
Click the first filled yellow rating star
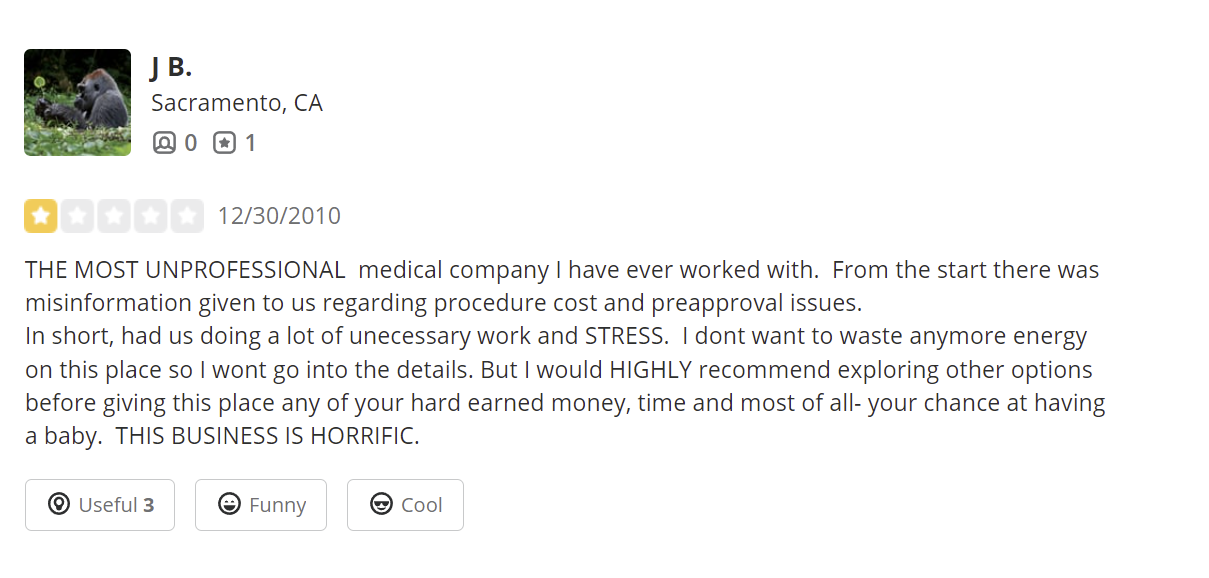pyautogui.click(x=41, y=216)
